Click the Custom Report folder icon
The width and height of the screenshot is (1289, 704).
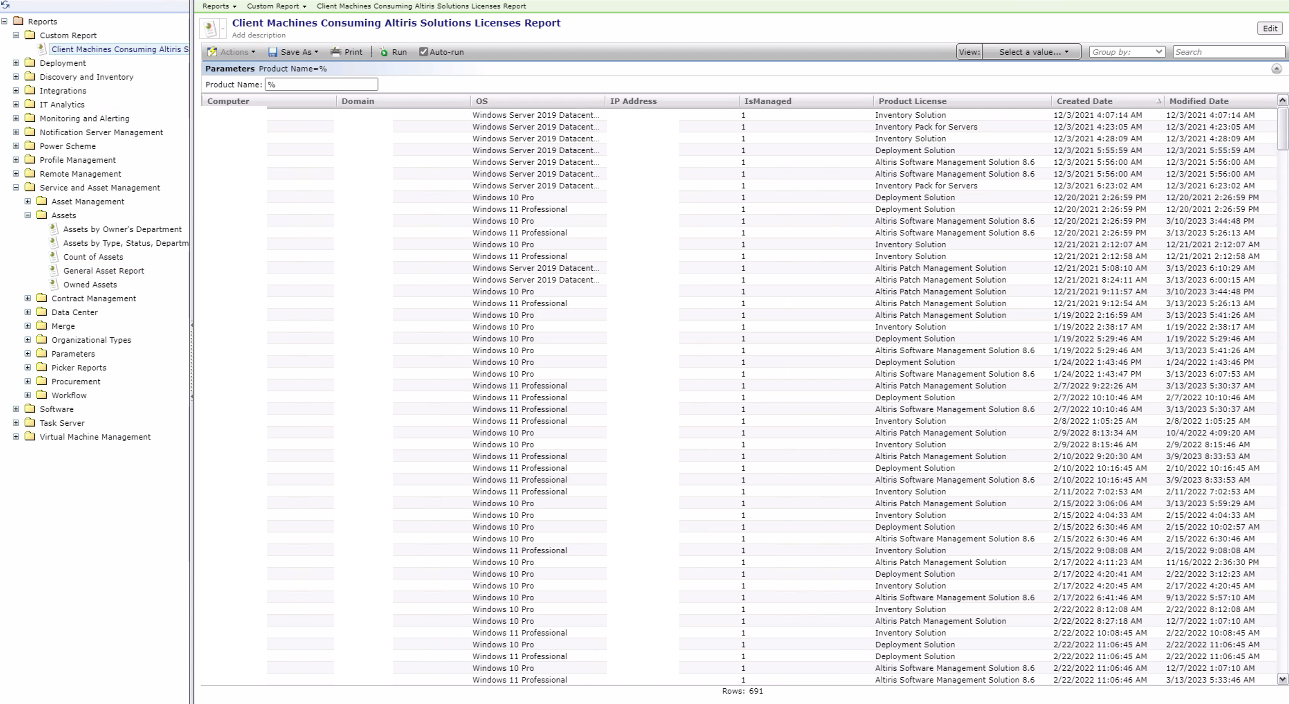pos(30,35)
